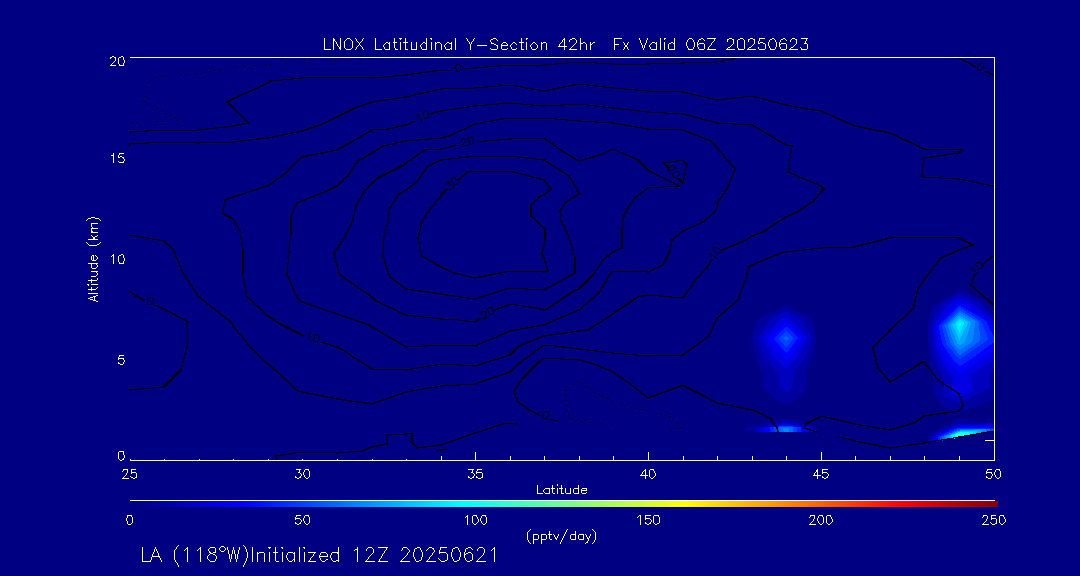
Task: Click colorbar scale label 50
Action: (302, 520)
